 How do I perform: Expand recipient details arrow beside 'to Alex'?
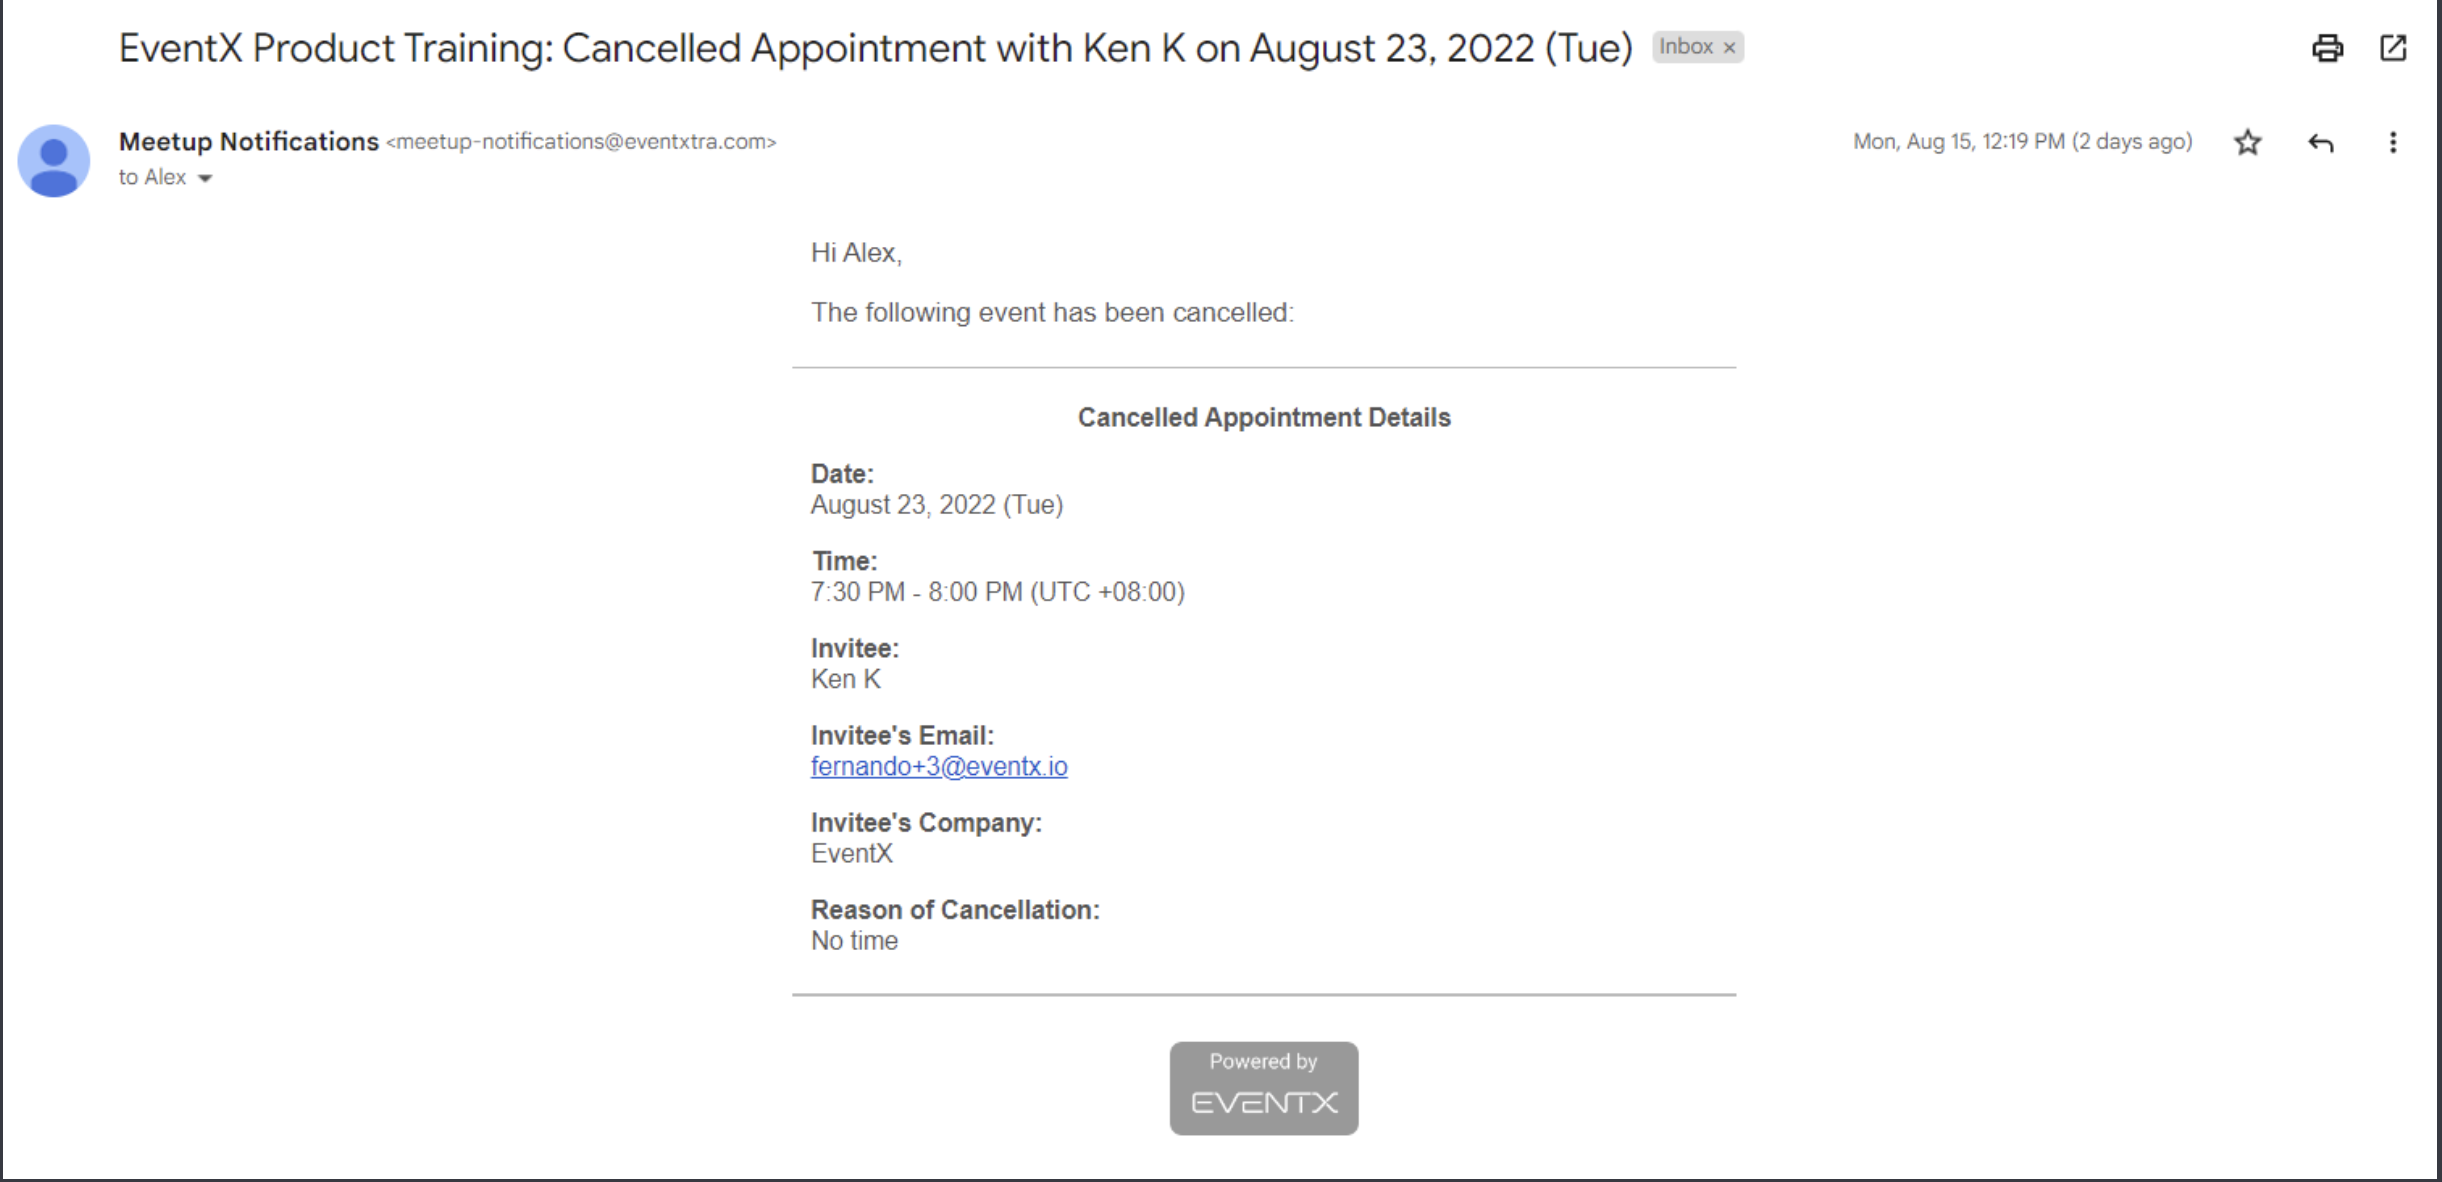click(x=205, y=179)
